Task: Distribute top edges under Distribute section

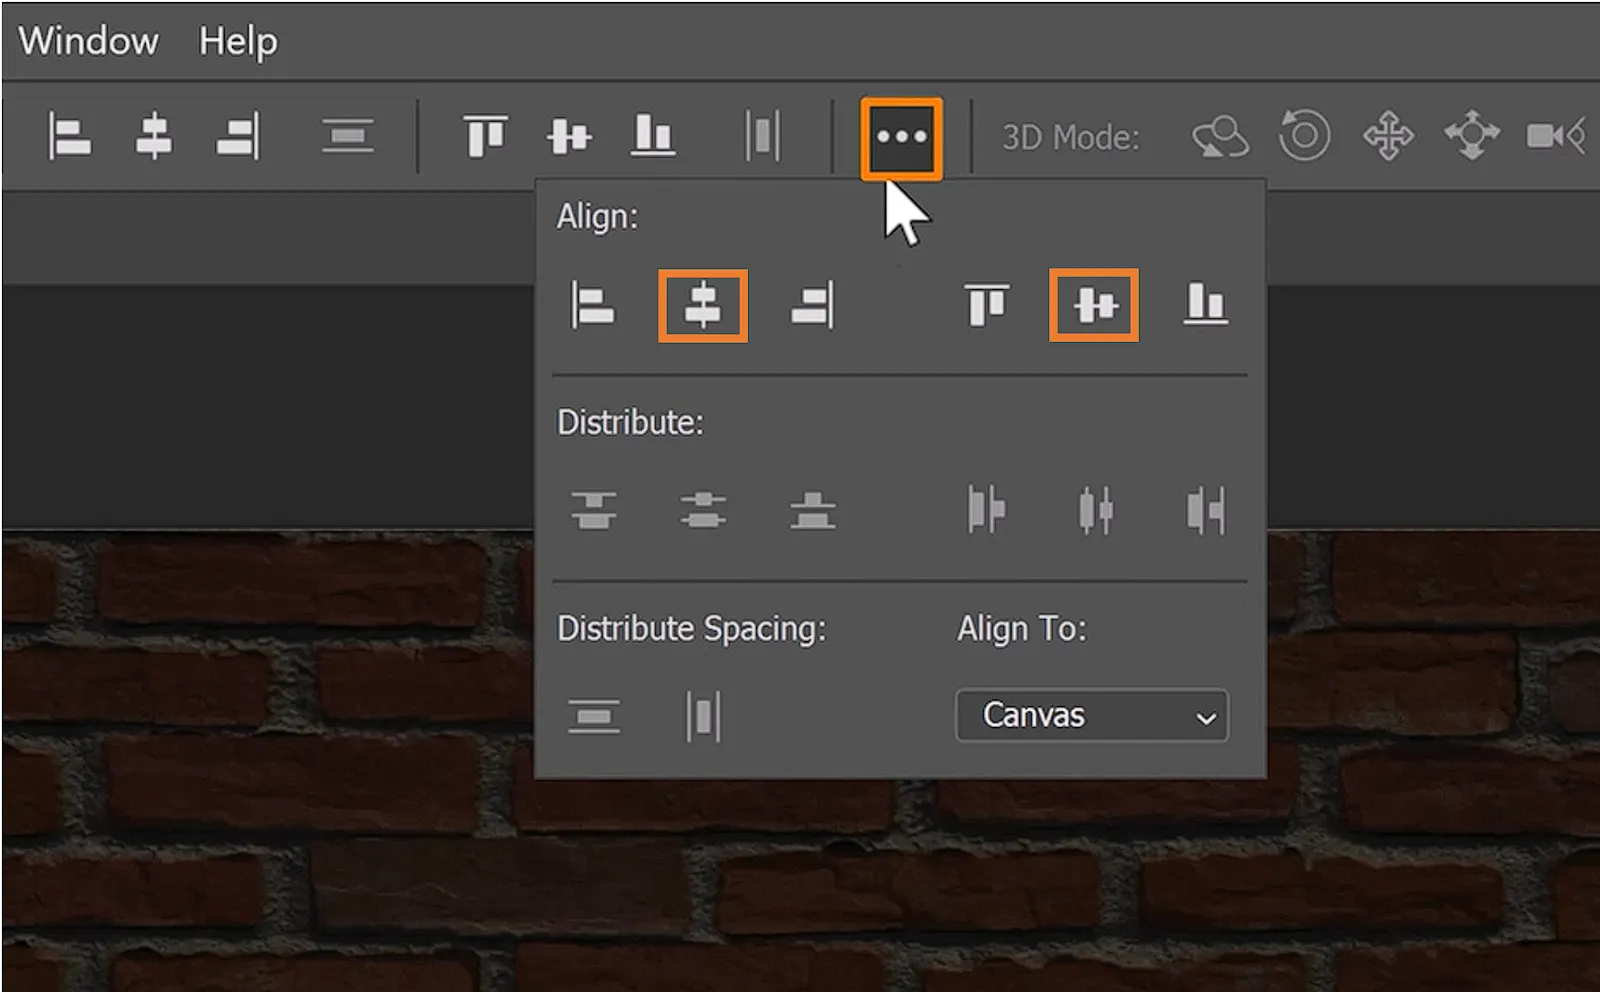Action: 593,510
